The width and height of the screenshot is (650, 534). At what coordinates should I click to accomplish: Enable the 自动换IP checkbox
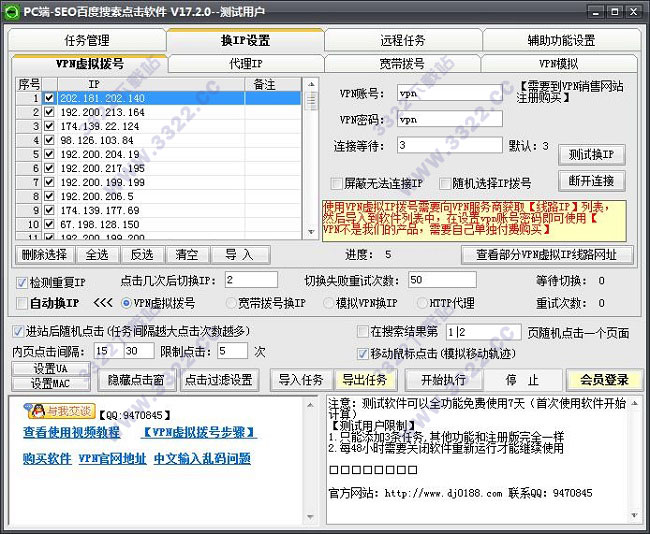[22, 303]
